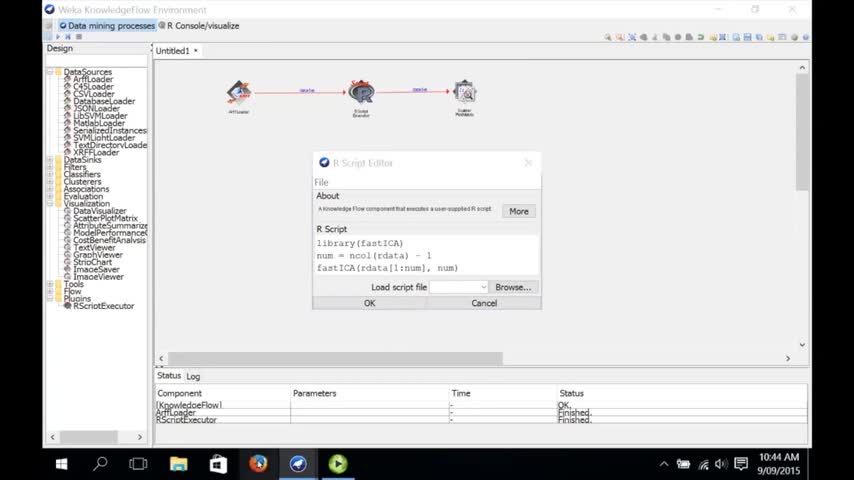Click the Wi-Fi network tray icon
Screen dimensions: 854x480
pos(703,465)
